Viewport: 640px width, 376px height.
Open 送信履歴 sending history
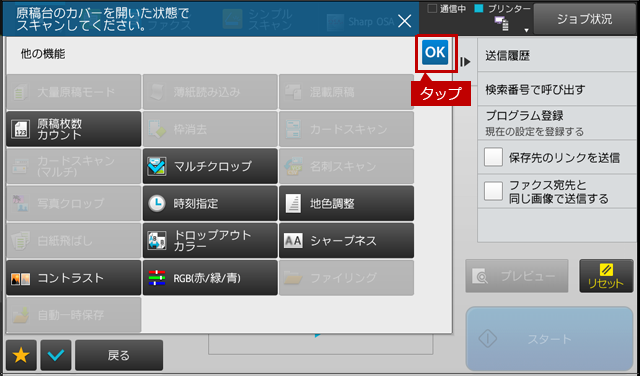pos(557,56)
